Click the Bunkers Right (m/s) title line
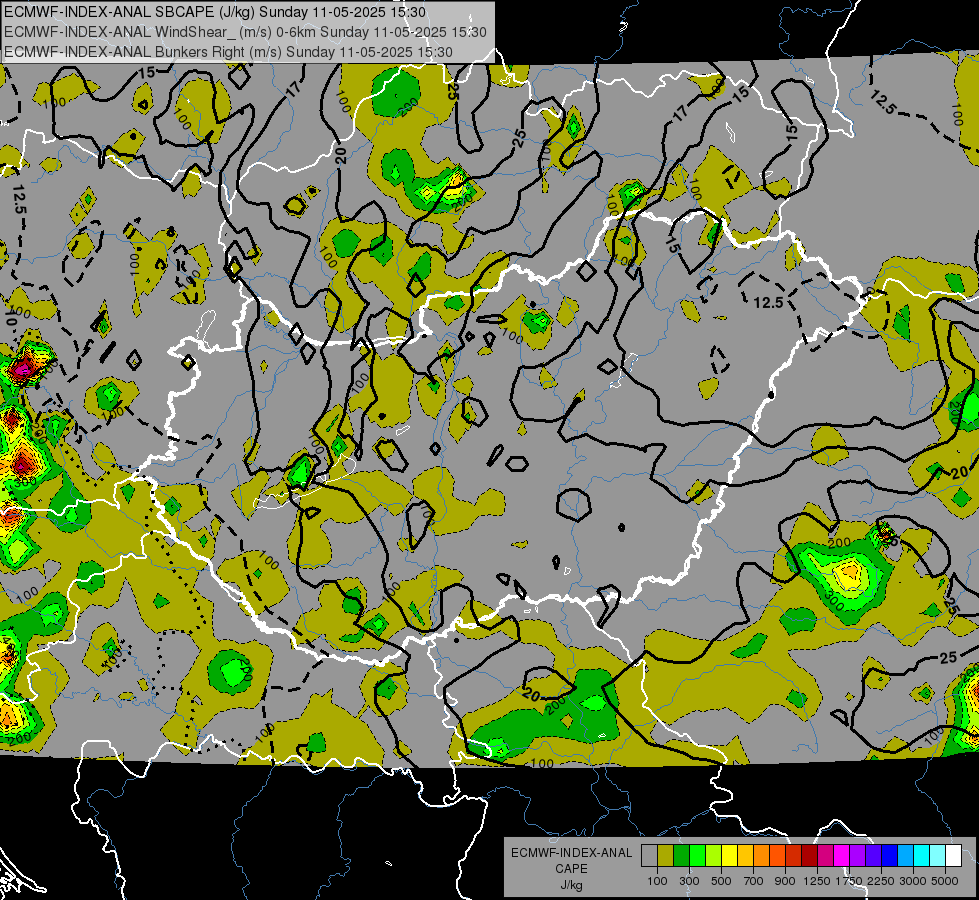 pos(228,52)
